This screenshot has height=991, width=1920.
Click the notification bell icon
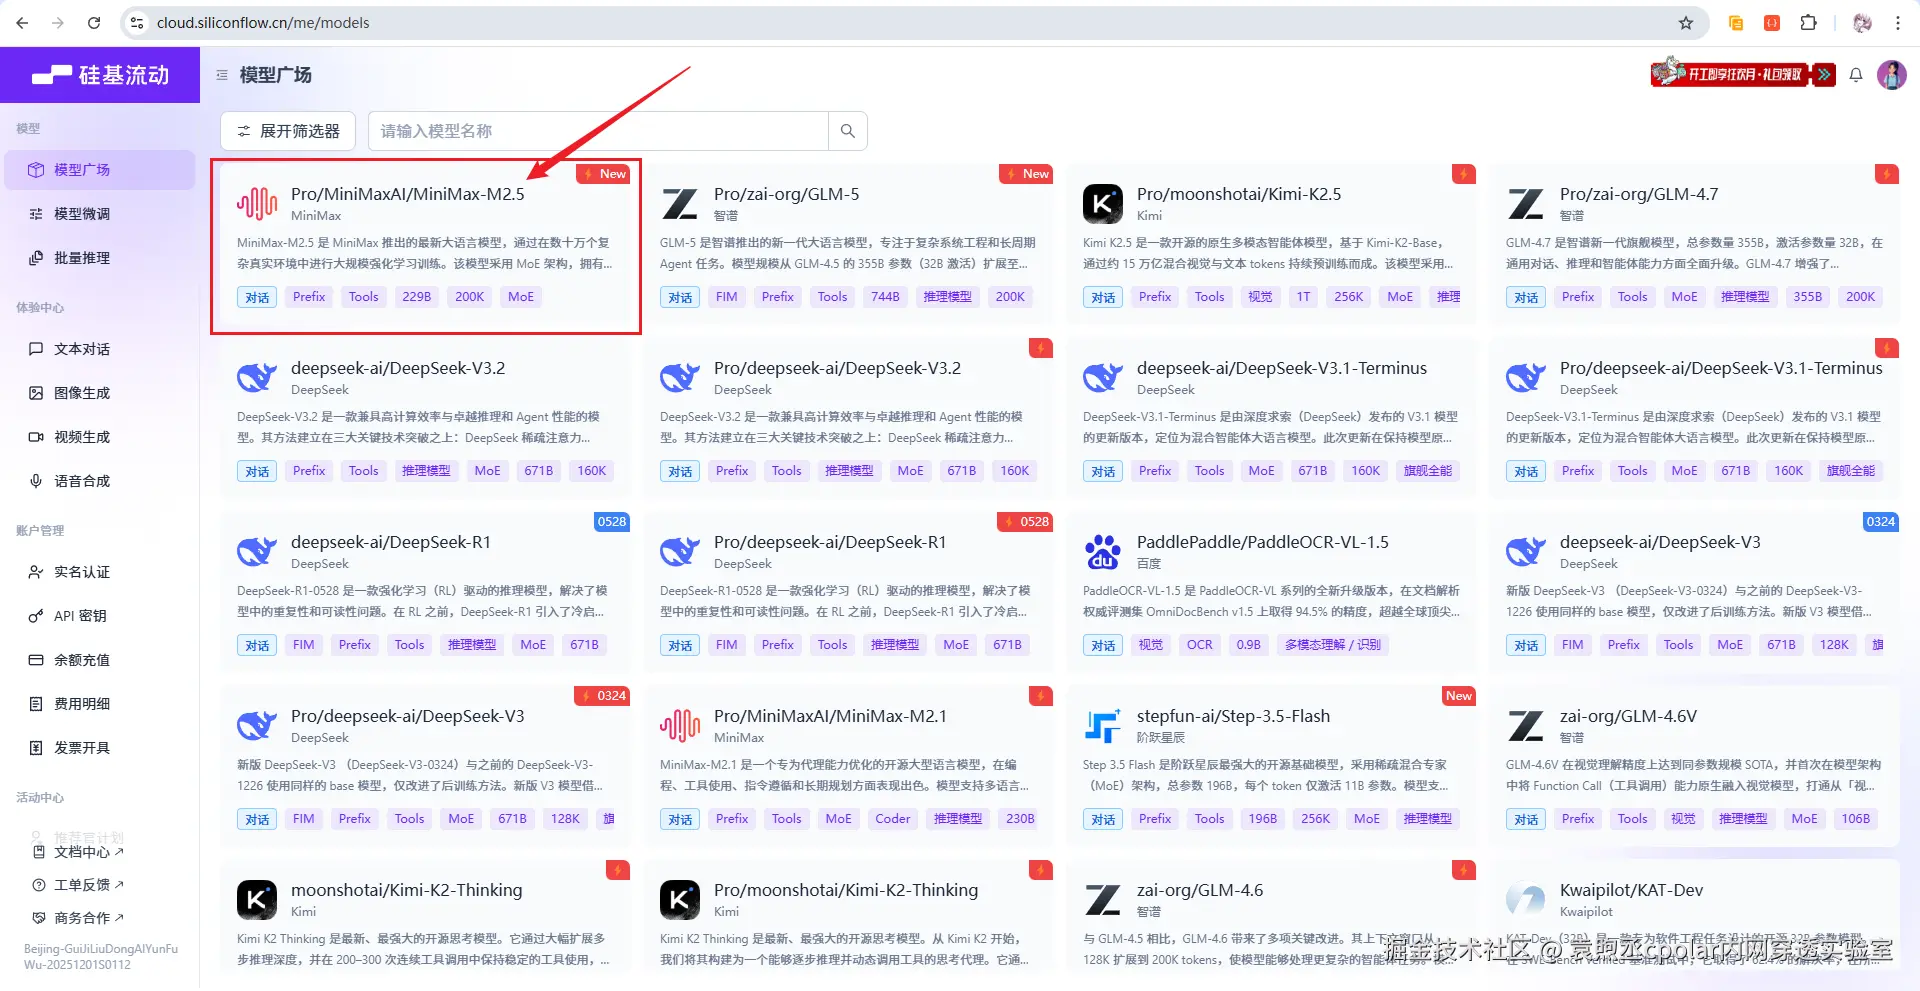[1856, 75]
